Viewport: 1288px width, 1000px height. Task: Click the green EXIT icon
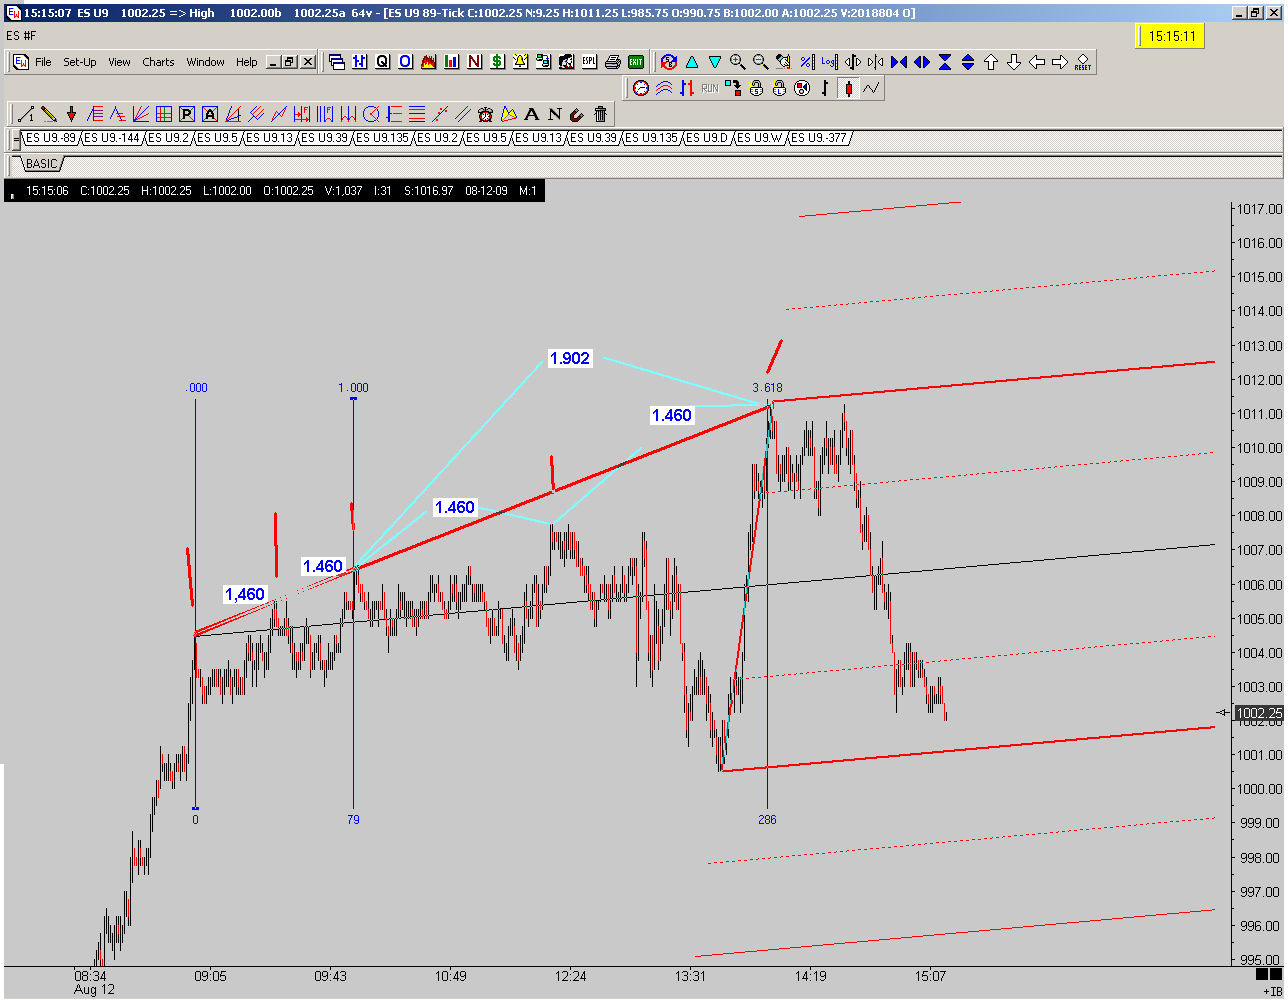click(635, 62)
